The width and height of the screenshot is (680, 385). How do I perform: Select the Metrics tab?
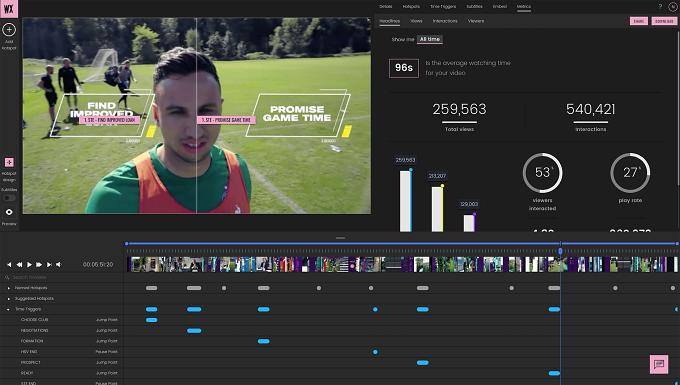tap(523, 7)
